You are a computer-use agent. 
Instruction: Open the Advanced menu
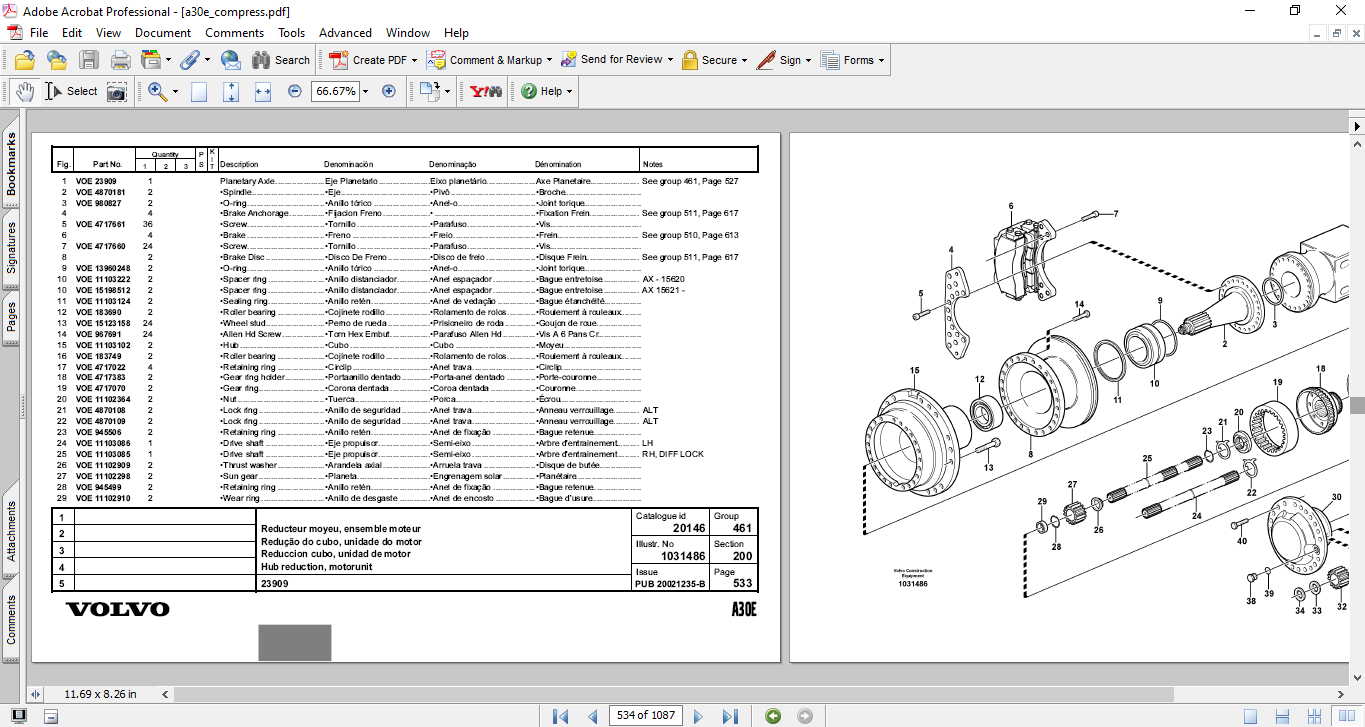(x=345, y=33)
